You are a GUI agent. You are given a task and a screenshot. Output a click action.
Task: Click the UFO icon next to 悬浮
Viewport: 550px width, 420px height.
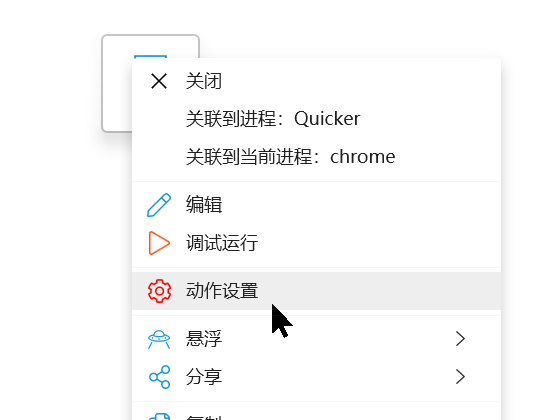pyautogui.click(x=159, y=339)
